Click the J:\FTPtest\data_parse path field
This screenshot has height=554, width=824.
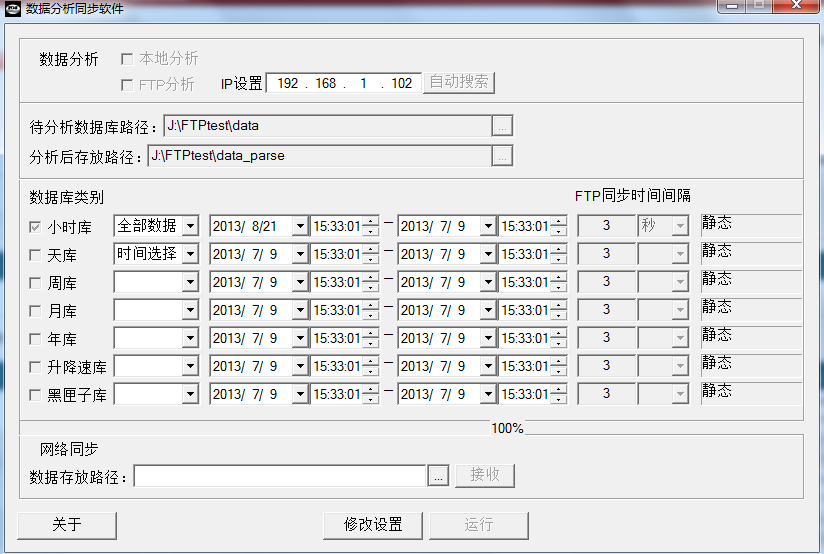320,156
